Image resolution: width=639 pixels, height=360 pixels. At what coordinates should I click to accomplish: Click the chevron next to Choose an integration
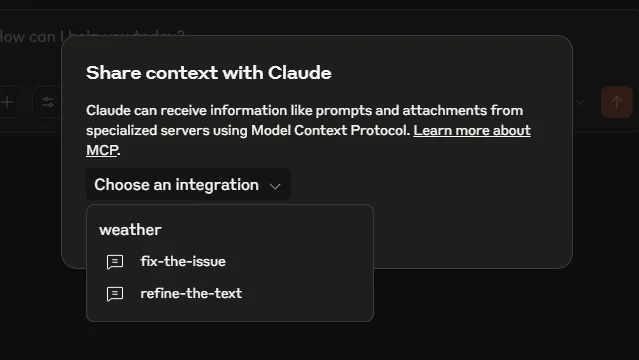[x=275, y=186]
